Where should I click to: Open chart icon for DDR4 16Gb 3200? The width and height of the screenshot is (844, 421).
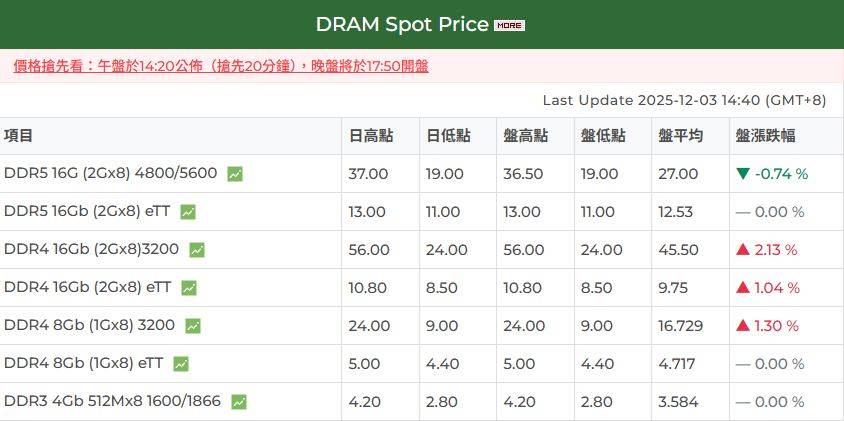(197, 250)
